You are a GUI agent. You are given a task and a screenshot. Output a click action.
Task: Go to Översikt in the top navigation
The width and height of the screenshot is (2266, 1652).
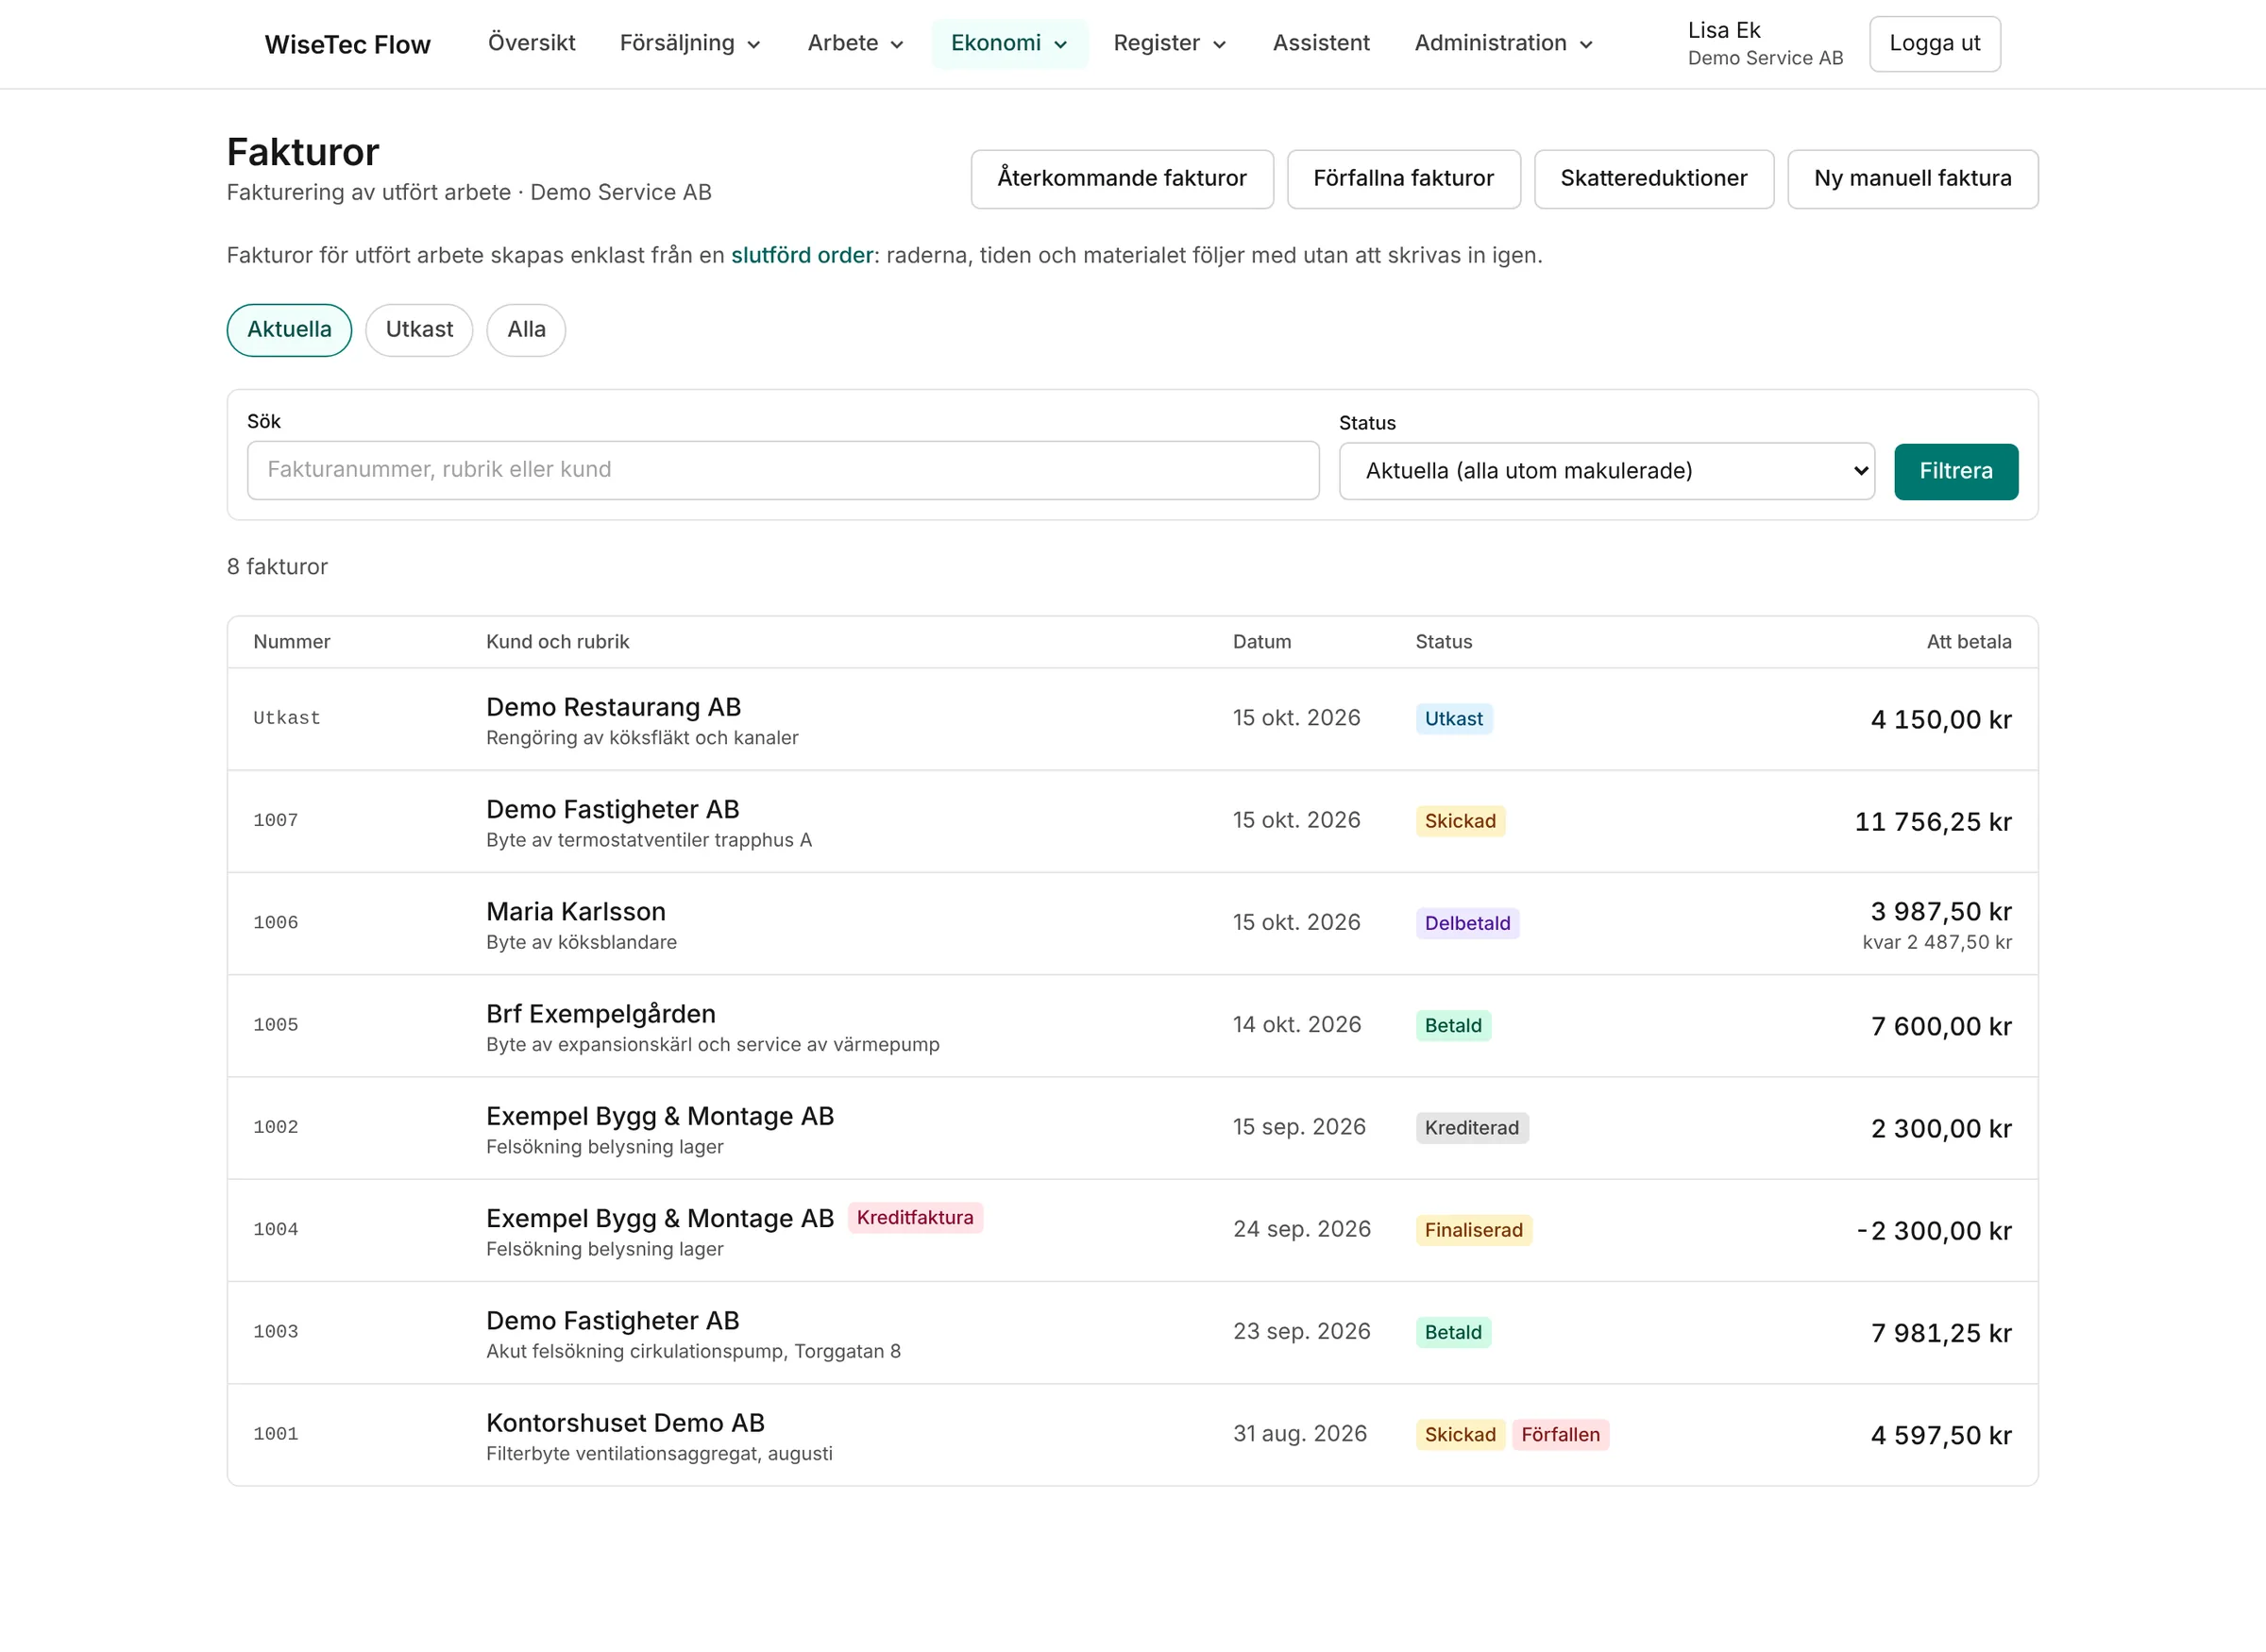531,44
